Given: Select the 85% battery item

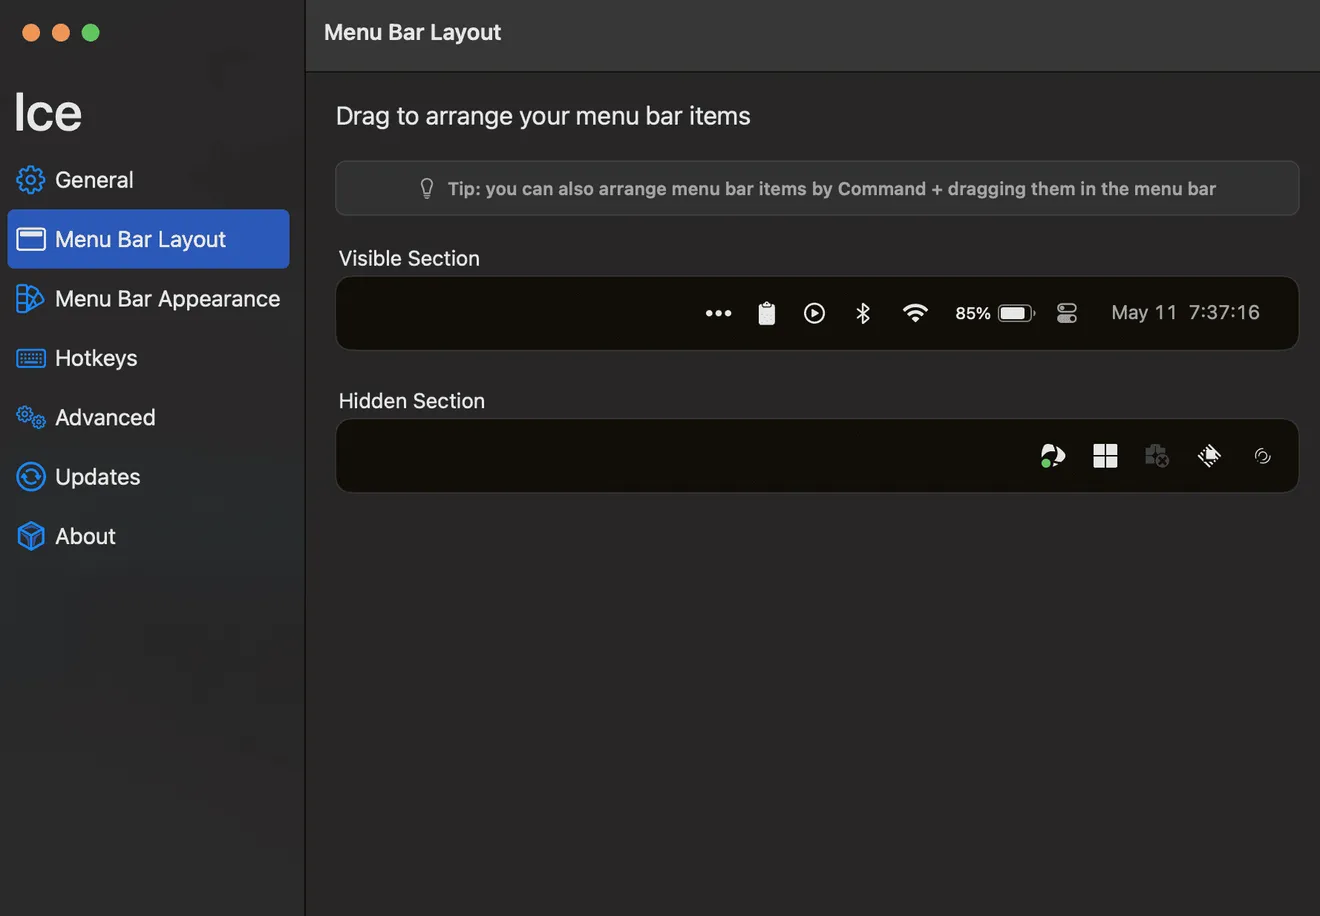Looking at the screenshot, I should 995,313.
